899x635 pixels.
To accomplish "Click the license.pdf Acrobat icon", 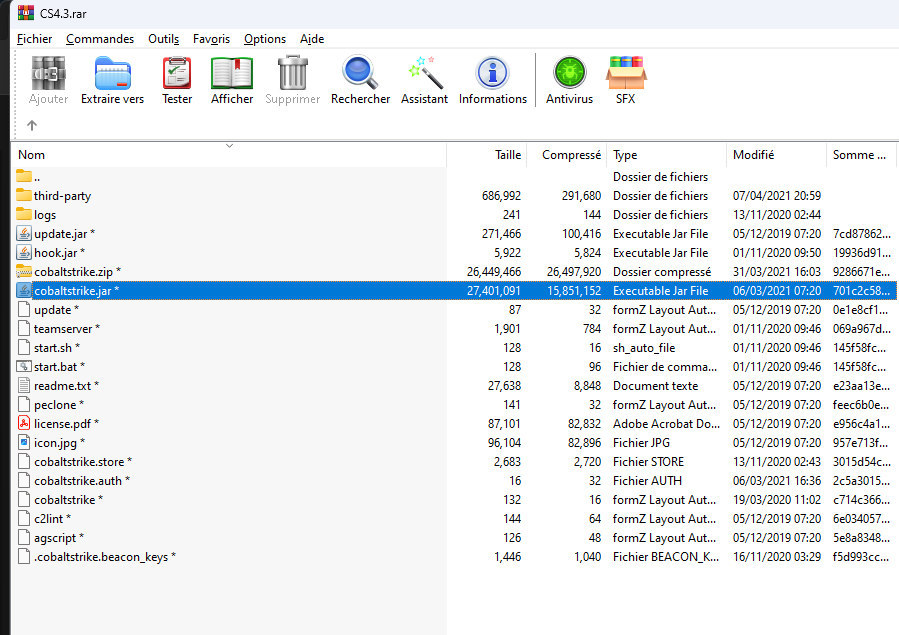I will point(24,424).
